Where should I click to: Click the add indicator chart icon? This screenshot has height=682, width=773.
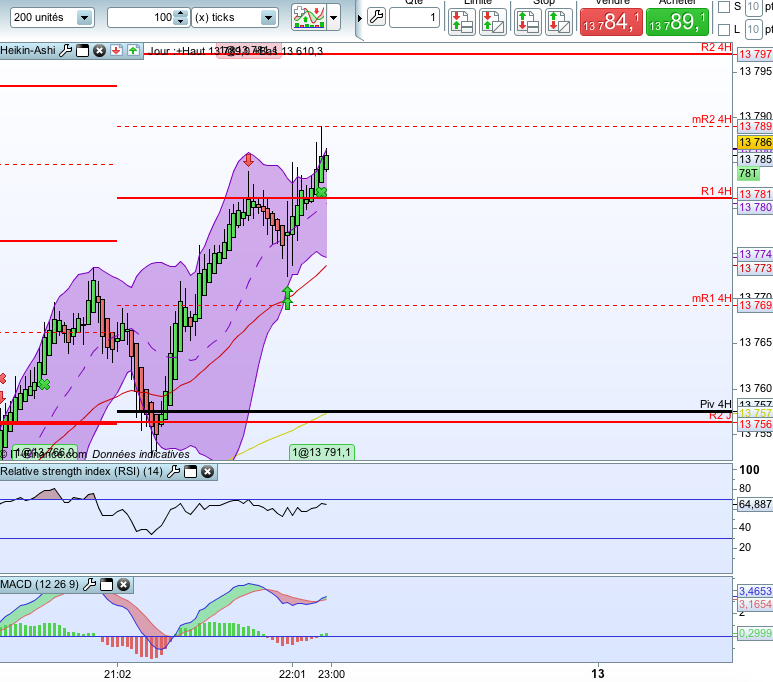(309, 17)
